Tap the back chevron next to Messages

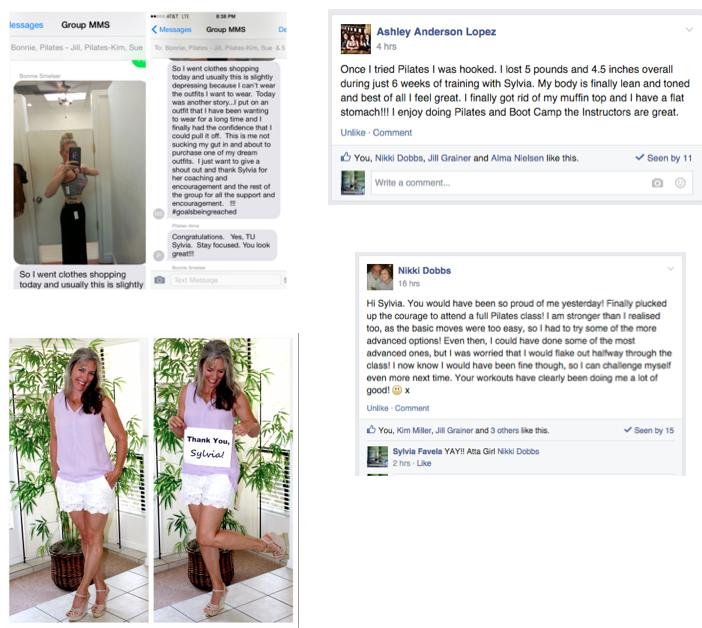(154, 30)
